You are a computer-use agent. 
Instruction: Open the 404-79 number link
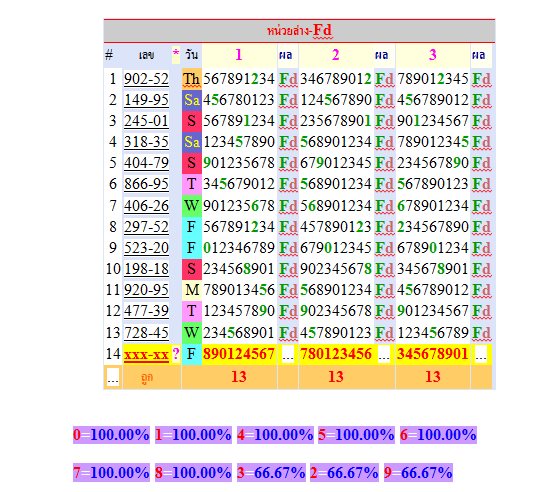point(146,163)
